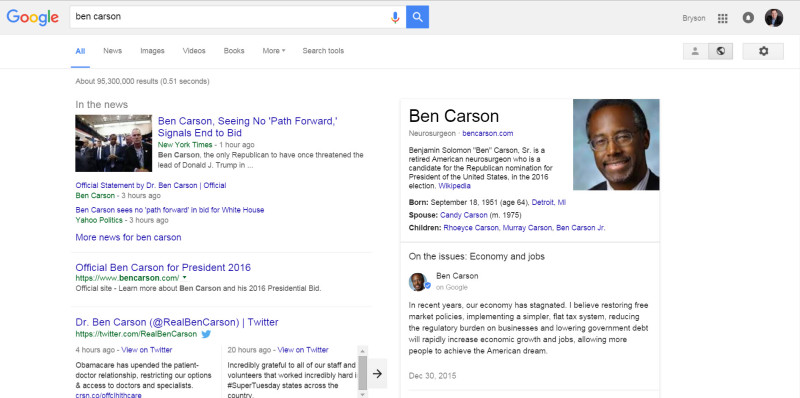
Task: Switch to private results person icon
Action: point(695,51)
